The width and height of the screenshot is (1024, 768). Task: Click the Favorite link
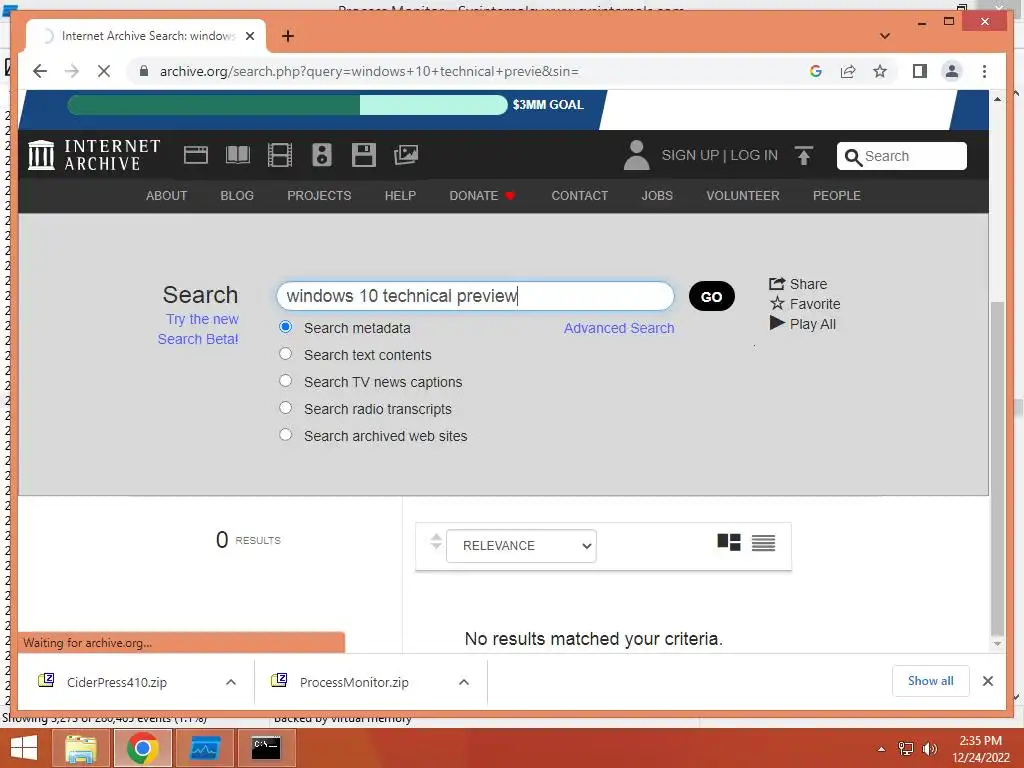805,304
